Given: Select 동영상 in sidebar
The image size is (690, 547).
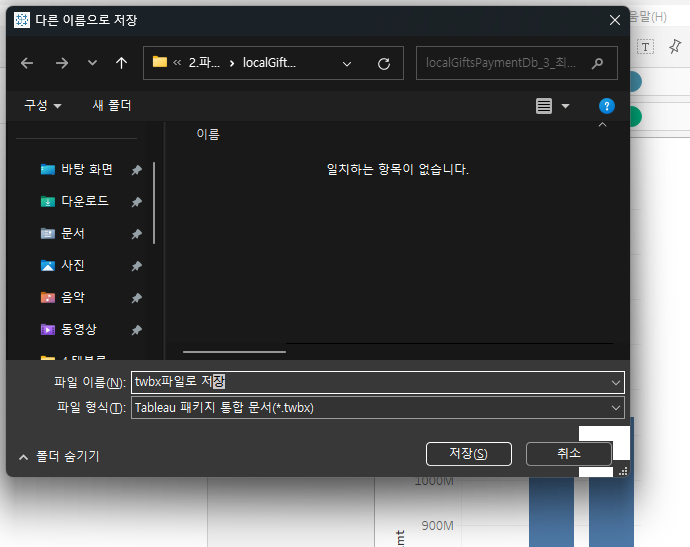Looking at the screenshot, I should [x=69, y=329].
